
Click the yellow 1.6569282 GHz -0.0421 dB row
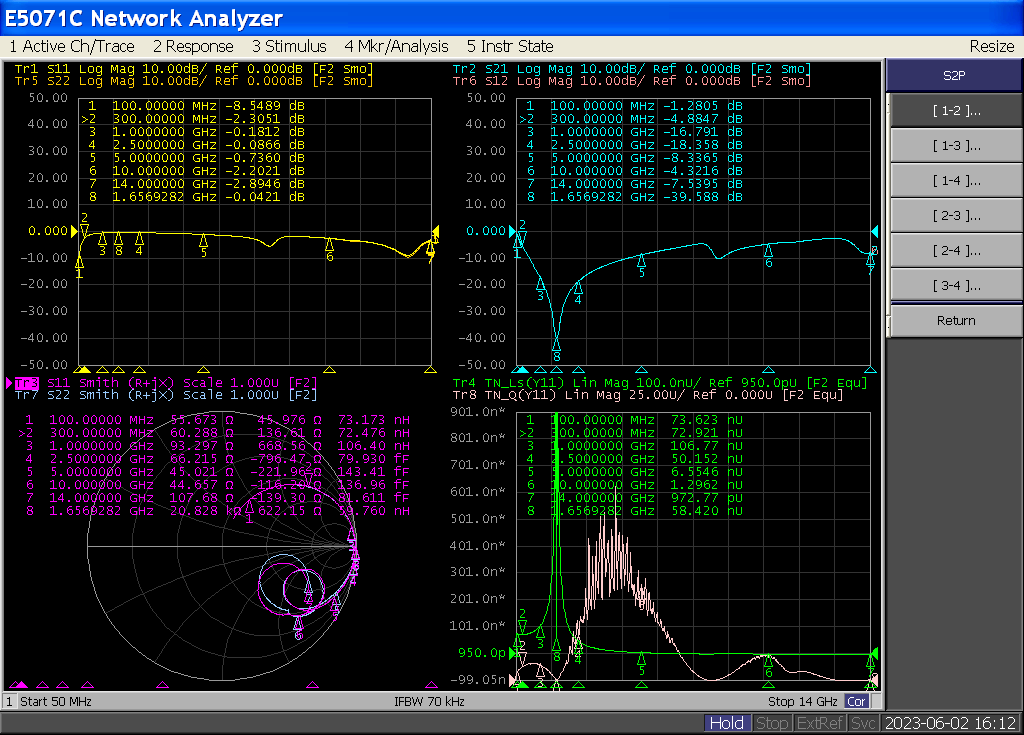pyautogui.click(x=196, y=197)
